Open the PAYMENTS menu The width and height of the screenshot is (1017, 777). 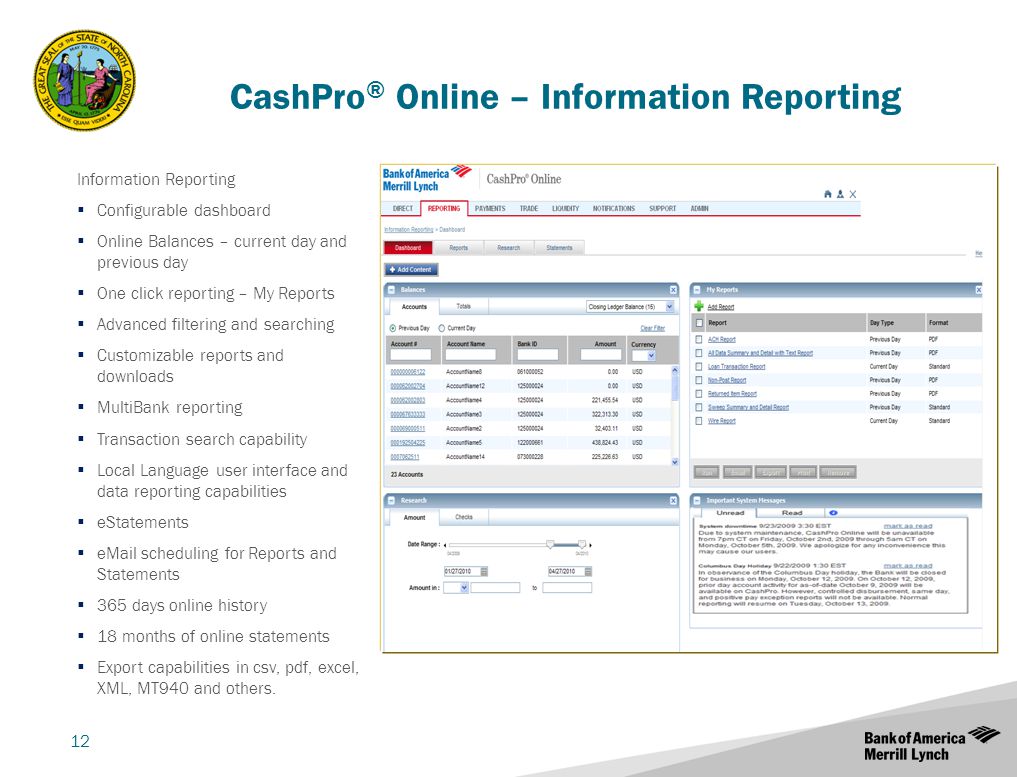[x=490, y=208]
